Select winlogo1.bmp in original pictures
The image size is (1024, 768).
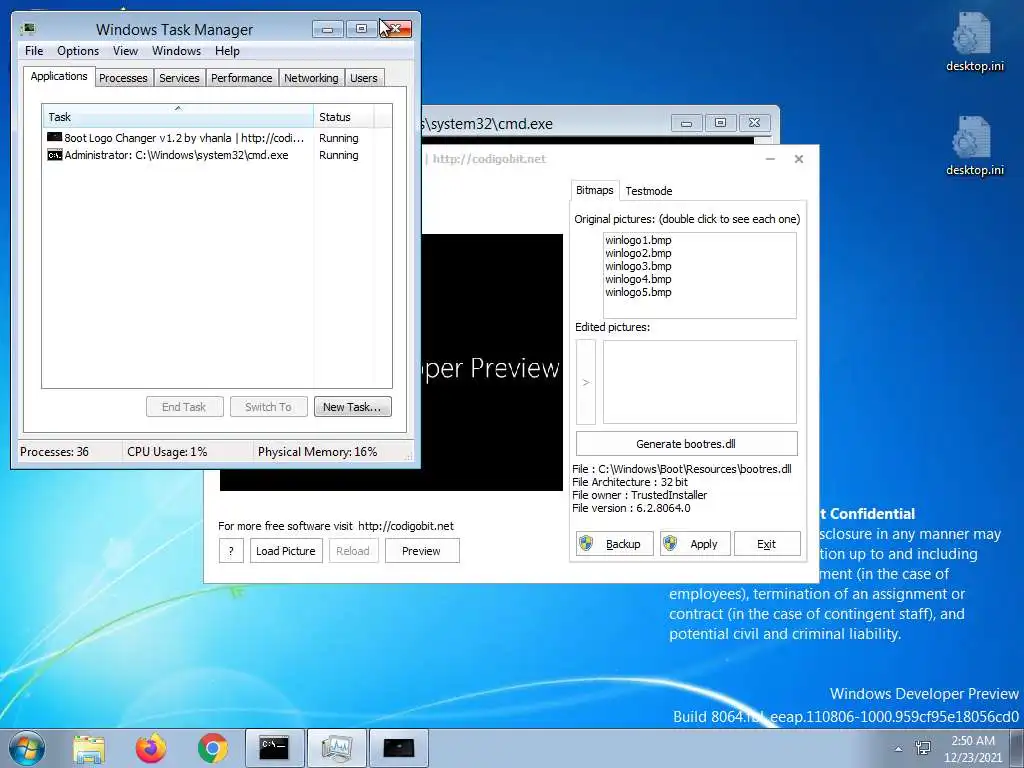click(x=638, y=240)
